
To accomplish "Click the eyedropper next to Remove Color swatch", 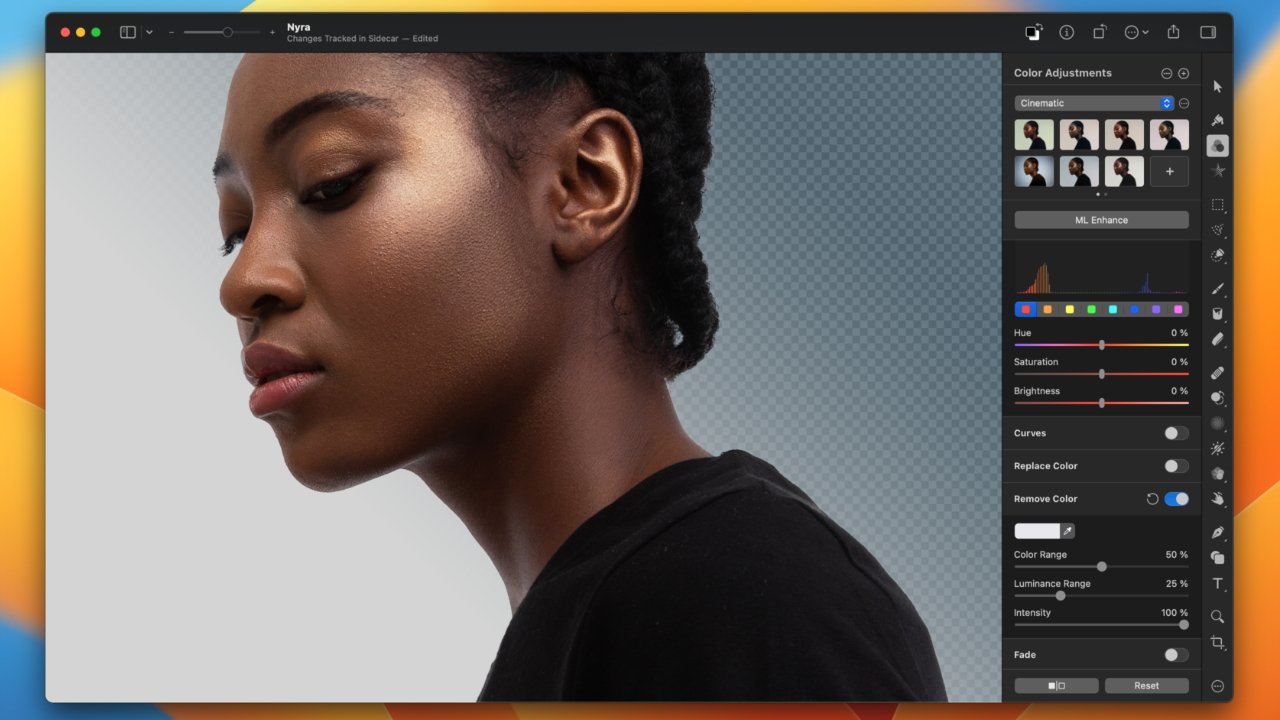I will (1067, 531).
